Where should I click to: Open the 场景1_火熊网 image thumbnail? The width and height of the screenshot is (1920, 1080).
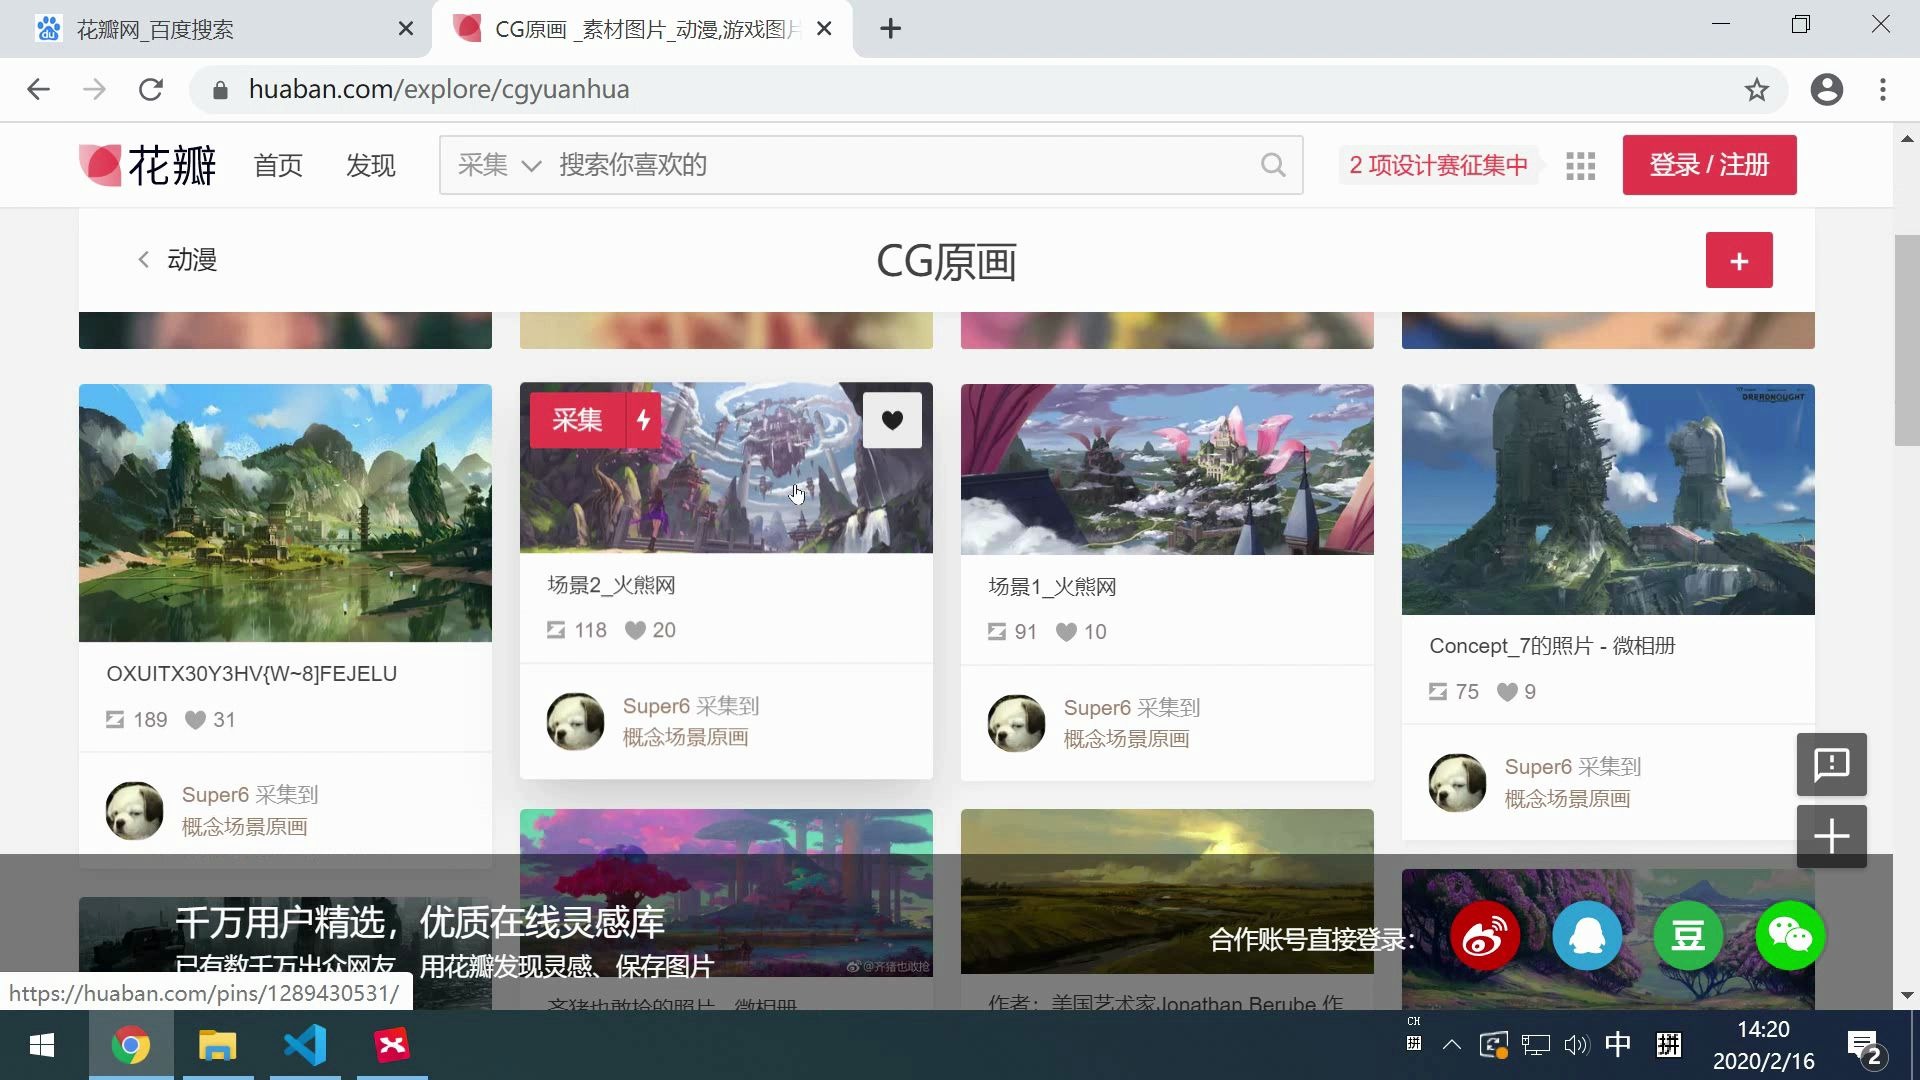1167,469
